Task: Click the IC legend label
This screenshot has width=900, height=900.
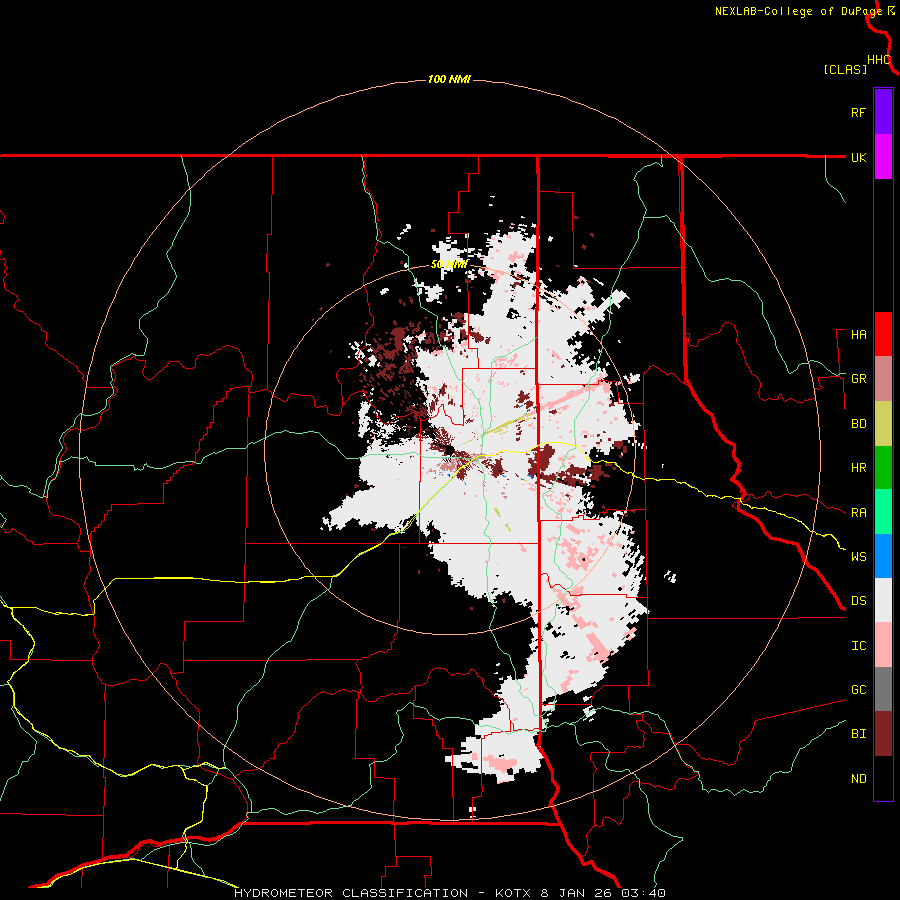Action: point(858,646)
